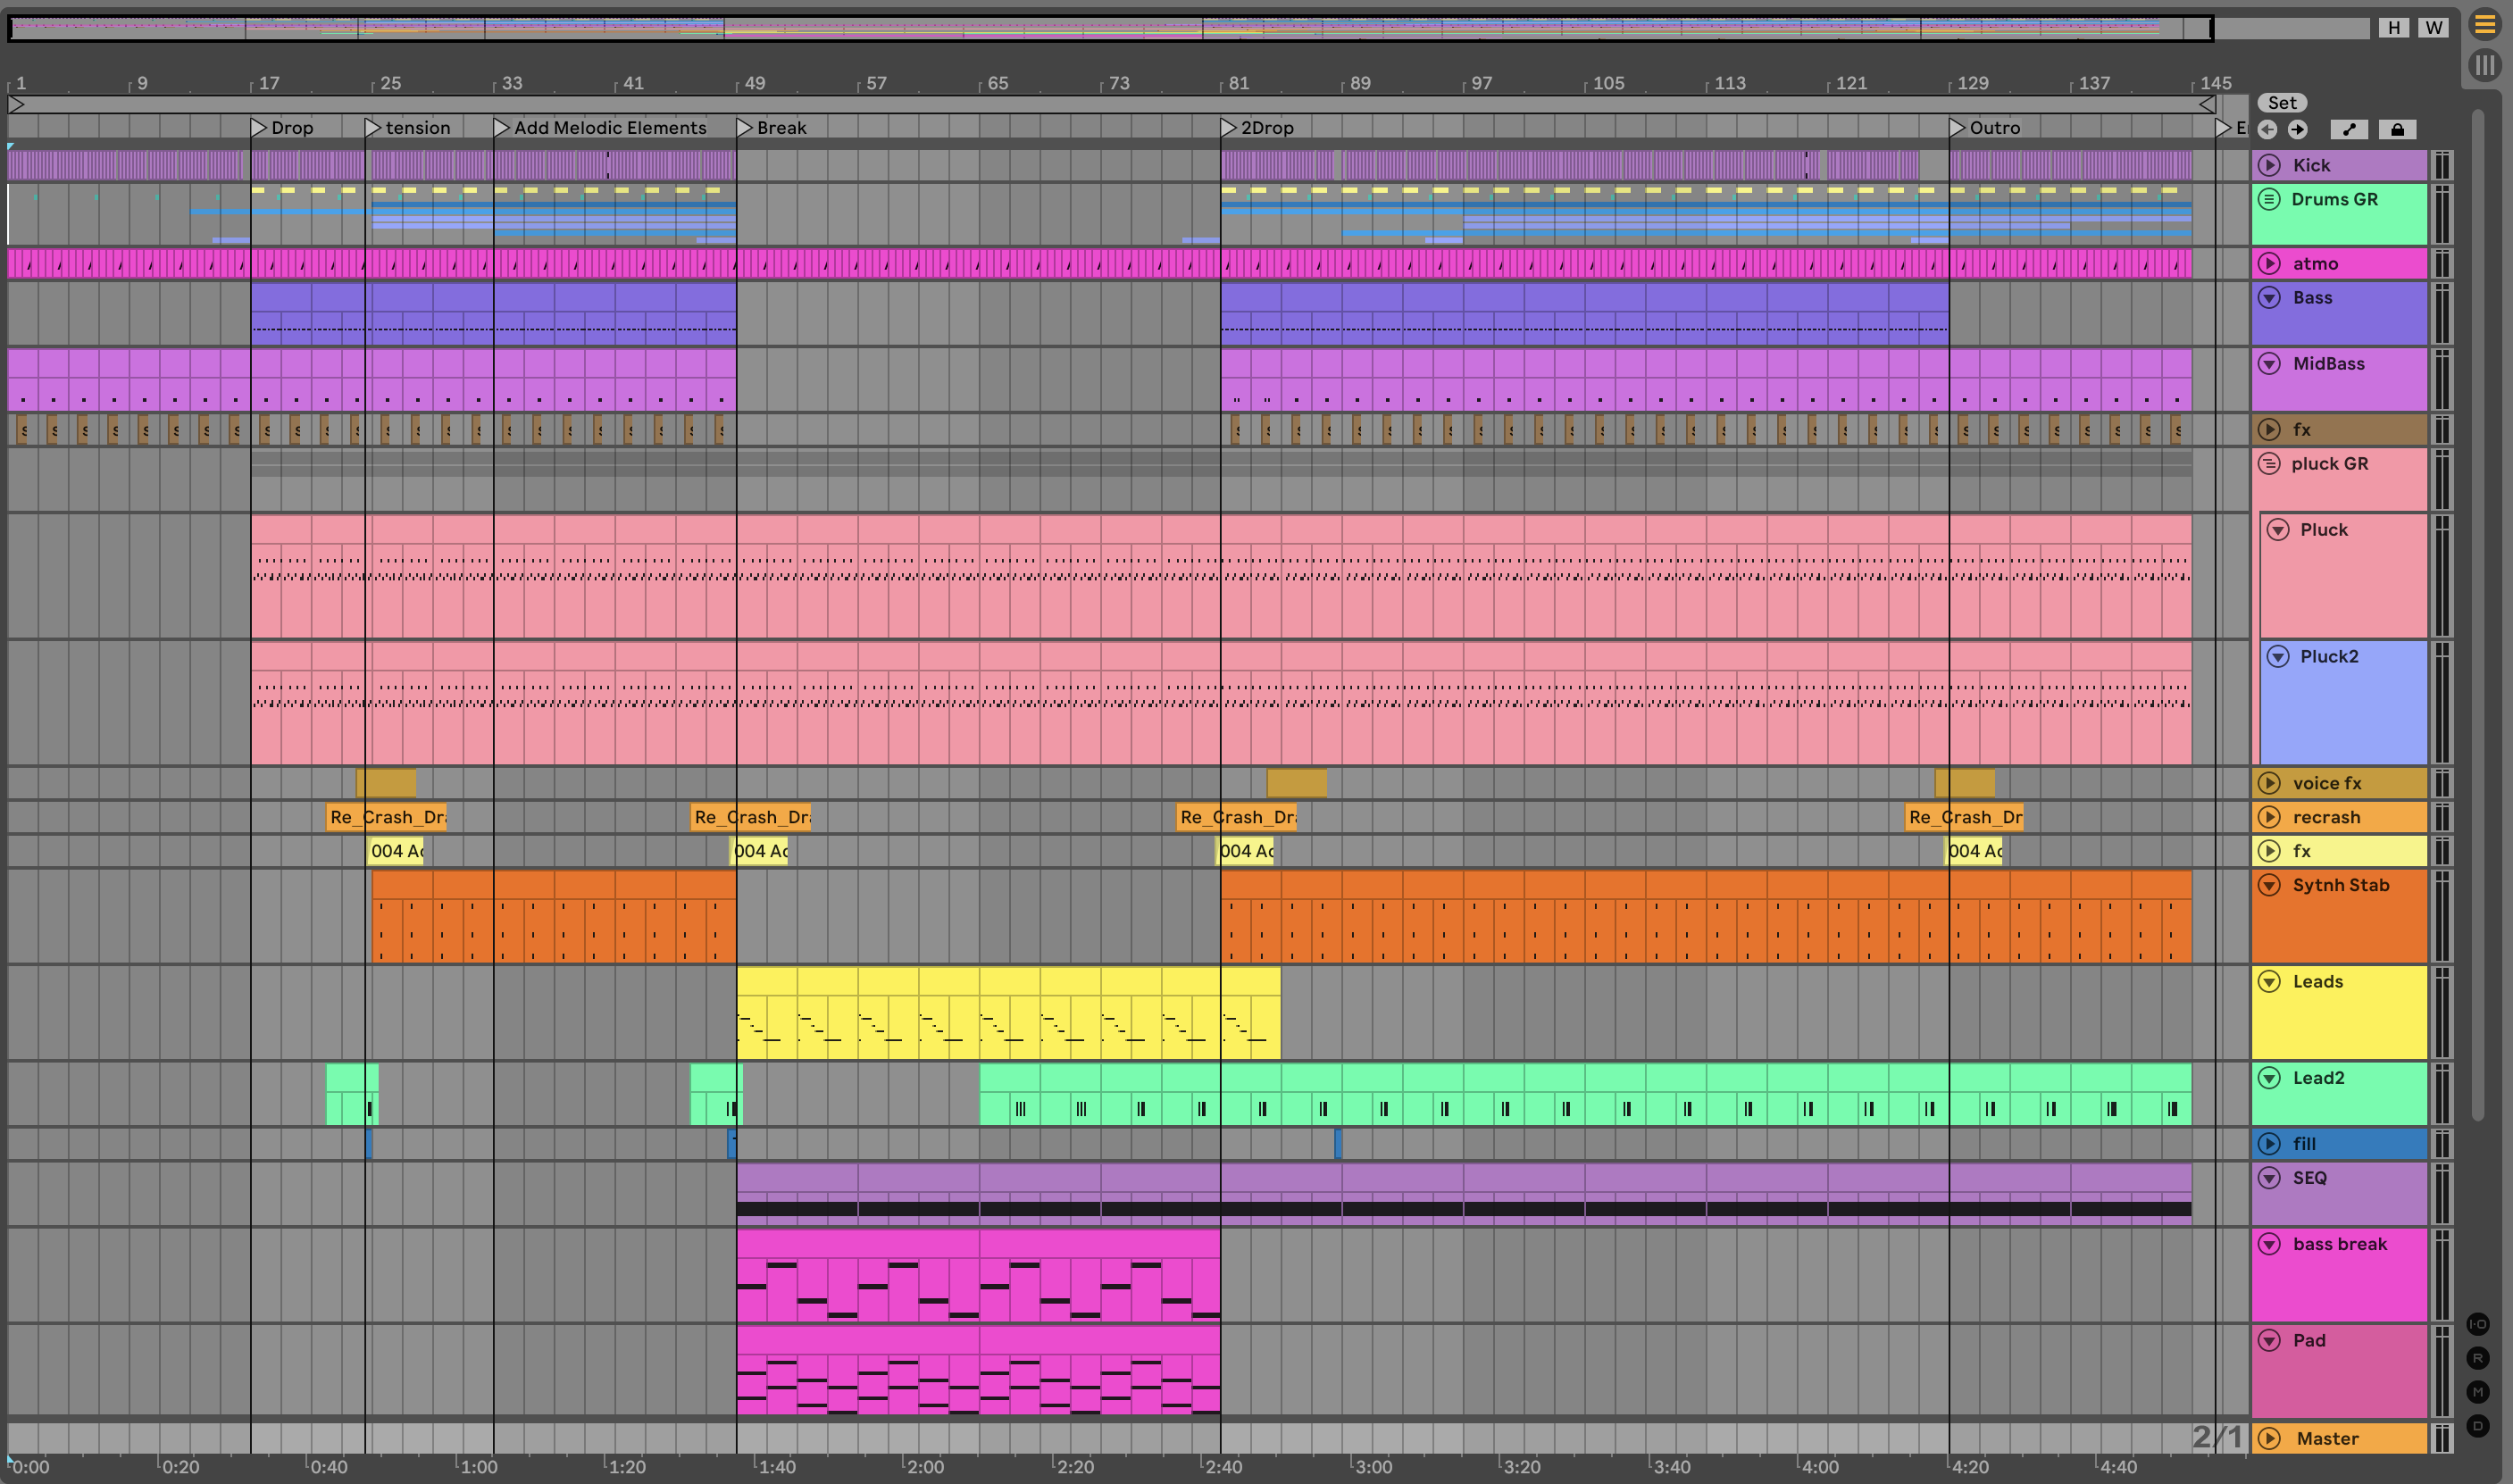Toggle the Returns (R) section visibility
This screenshot has height=1484, width=2513.
point(2477,1358)
